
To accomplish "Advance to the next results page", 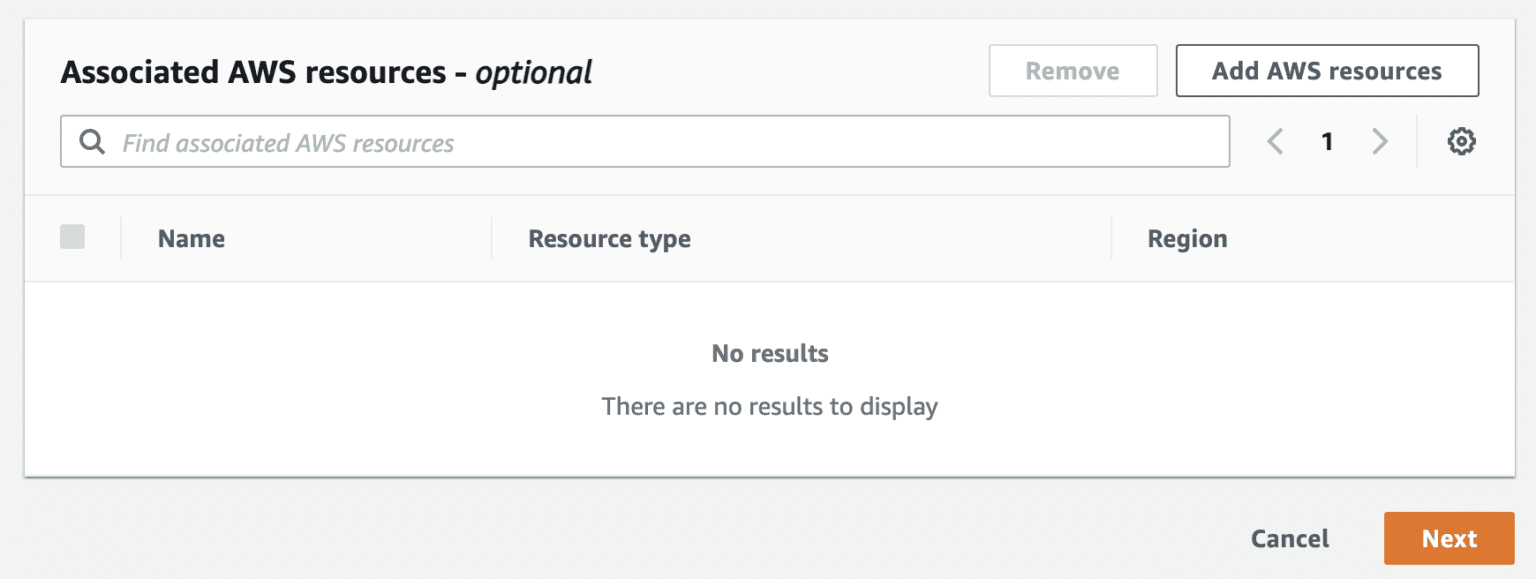I will [1380, 141].
